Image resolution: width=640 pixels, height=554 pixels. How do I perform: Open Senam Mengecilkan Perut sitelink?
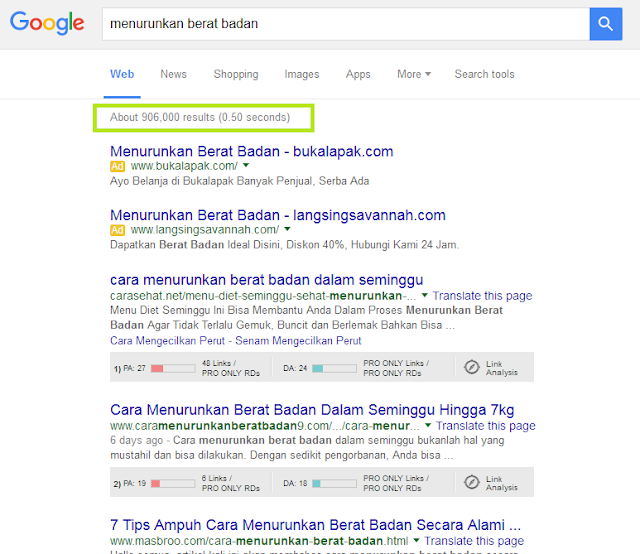coord(298,340)
